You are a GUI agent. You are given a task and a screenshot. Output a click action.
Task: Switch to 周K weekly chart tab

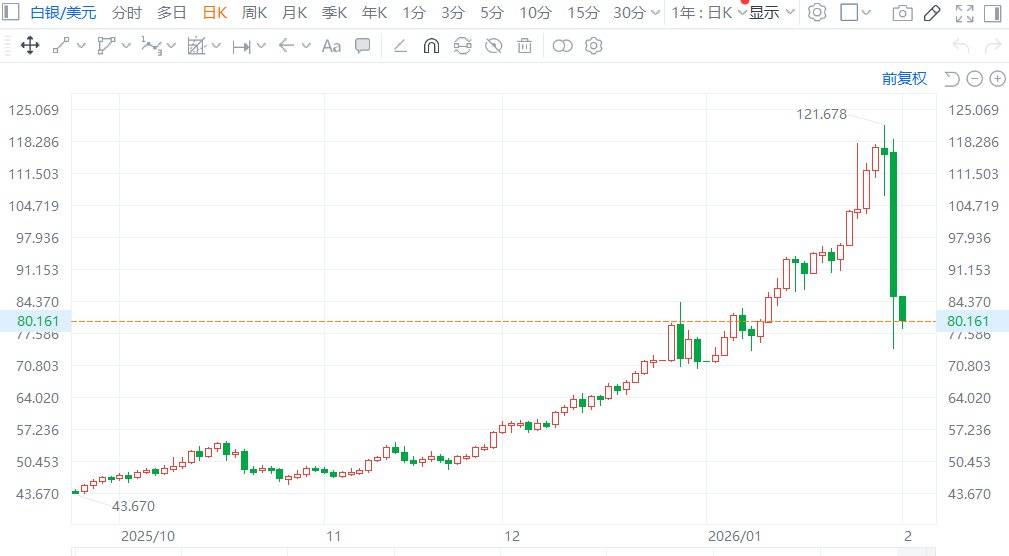(254, 13)
